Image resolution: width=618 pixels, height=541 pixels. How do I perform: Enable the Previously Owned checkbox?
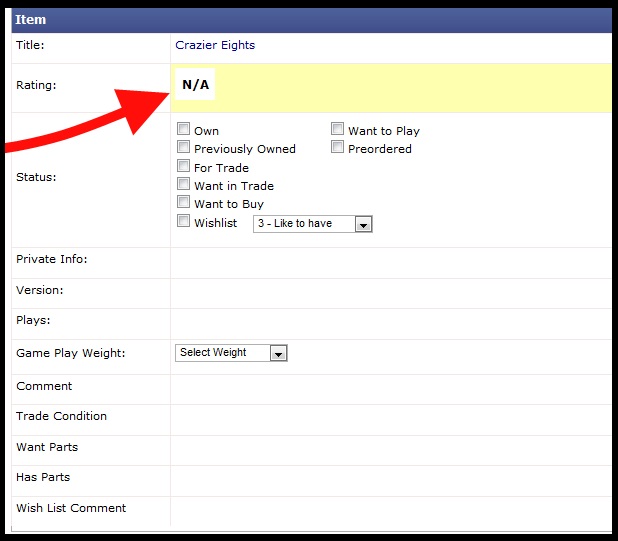tap(184, 147)
